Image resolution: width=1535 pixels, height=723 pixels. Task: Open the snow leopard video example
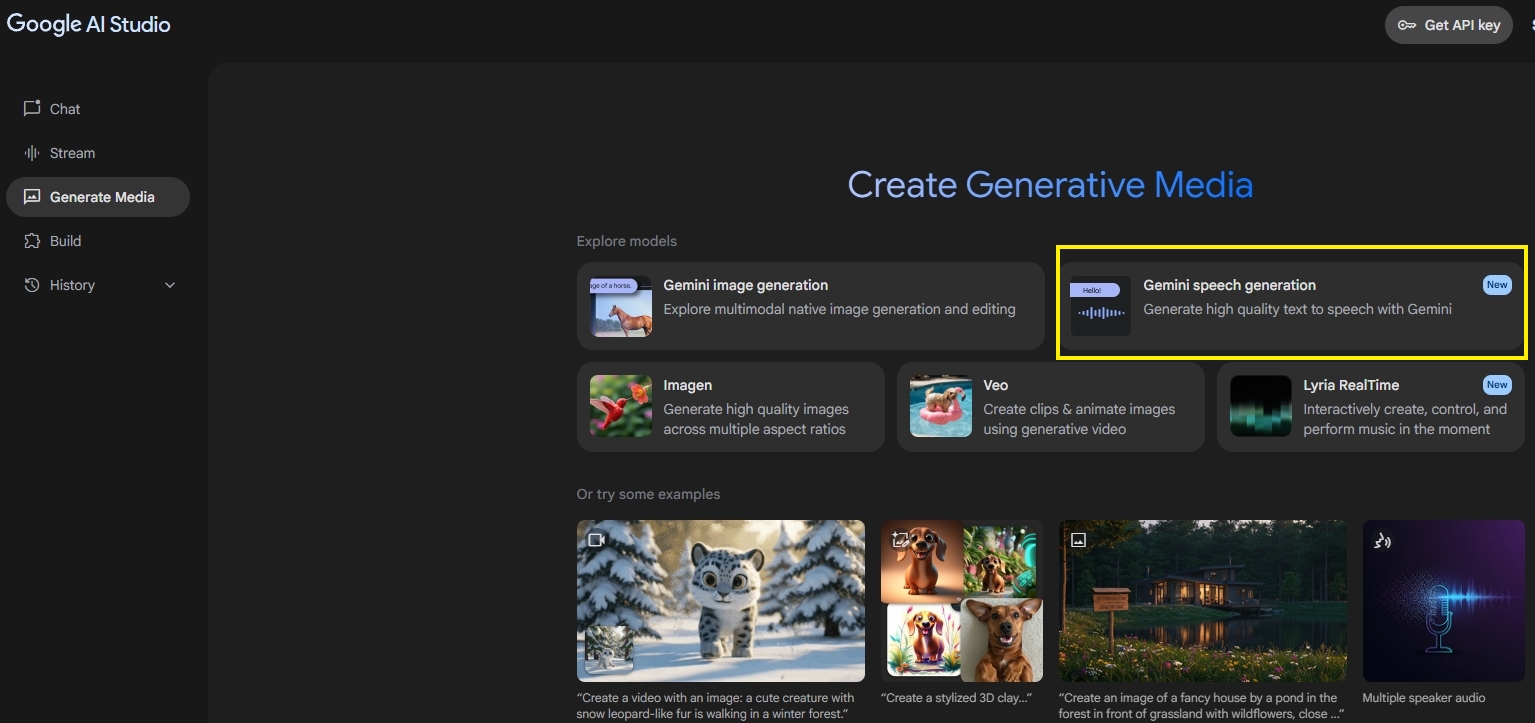pyautogui.click(x=721, y=601)
